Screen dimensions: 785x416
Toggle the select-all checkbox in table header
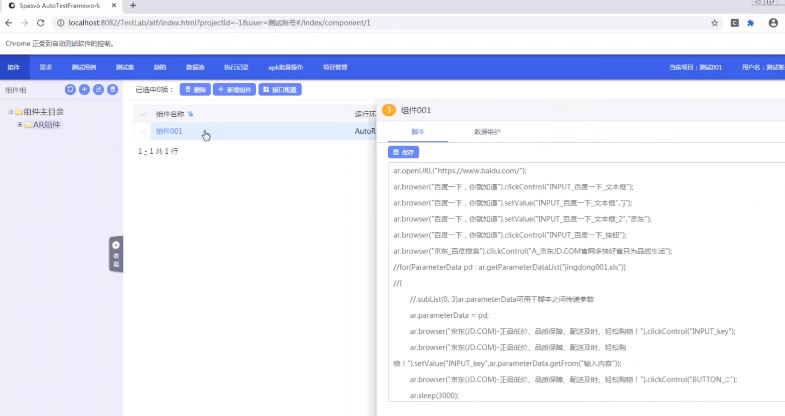tap(143, 113)
